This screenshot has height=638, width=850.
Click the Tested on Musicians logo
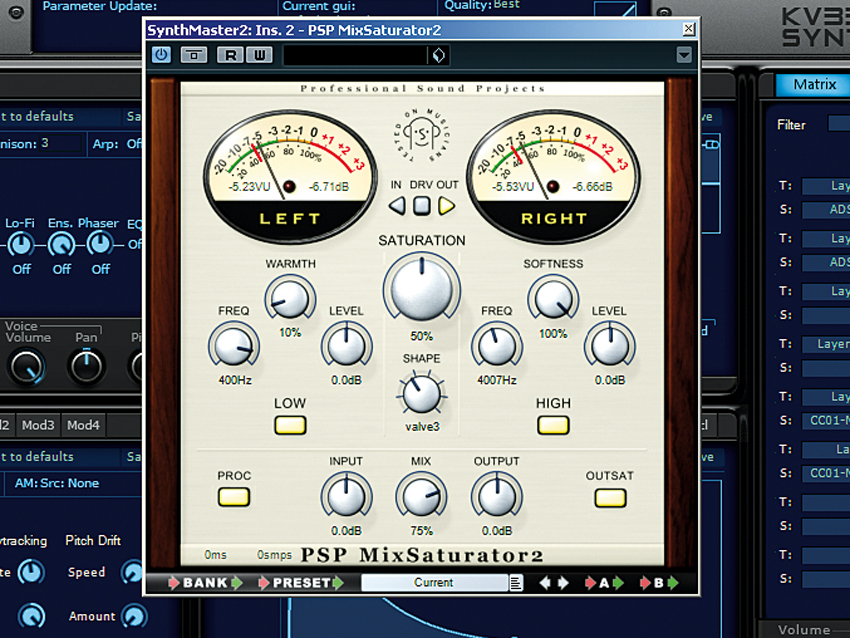point(422,136)
